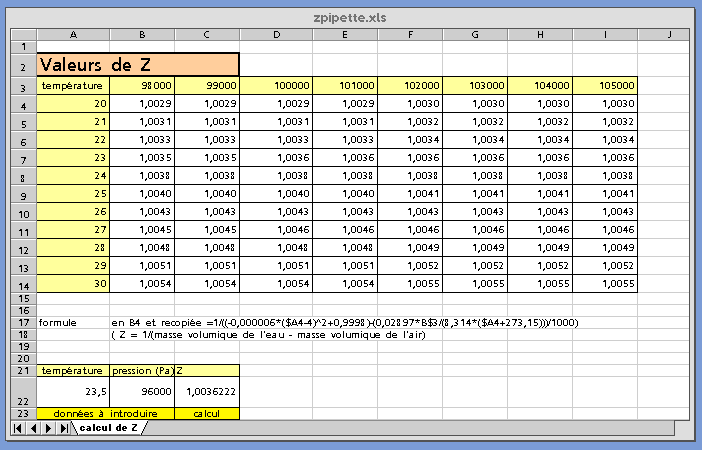
Task: Click the yellow "calcul" label cell
Action: pyautogui.click(x=207, y=412)
